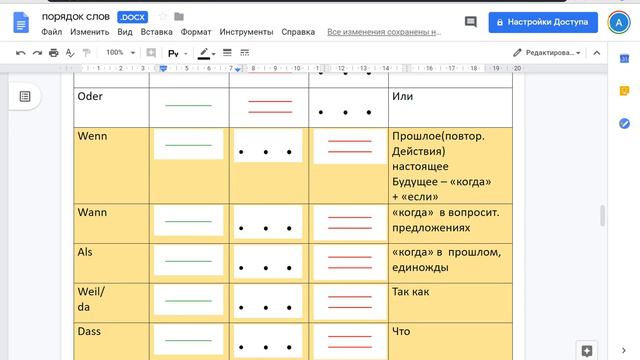Click the Als table cell

(x=111, y=263)
